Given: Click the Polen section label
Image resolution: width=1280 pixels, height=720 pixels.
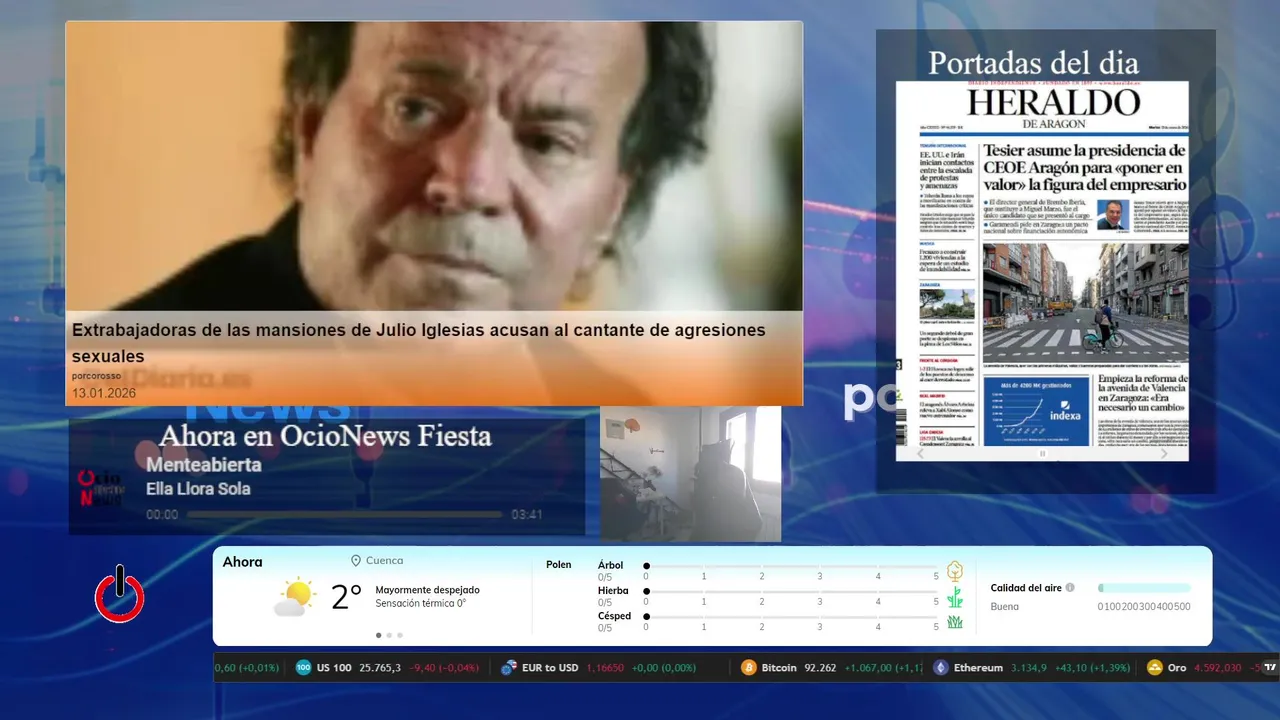Looking at the screenshot, I should (559, 565).
